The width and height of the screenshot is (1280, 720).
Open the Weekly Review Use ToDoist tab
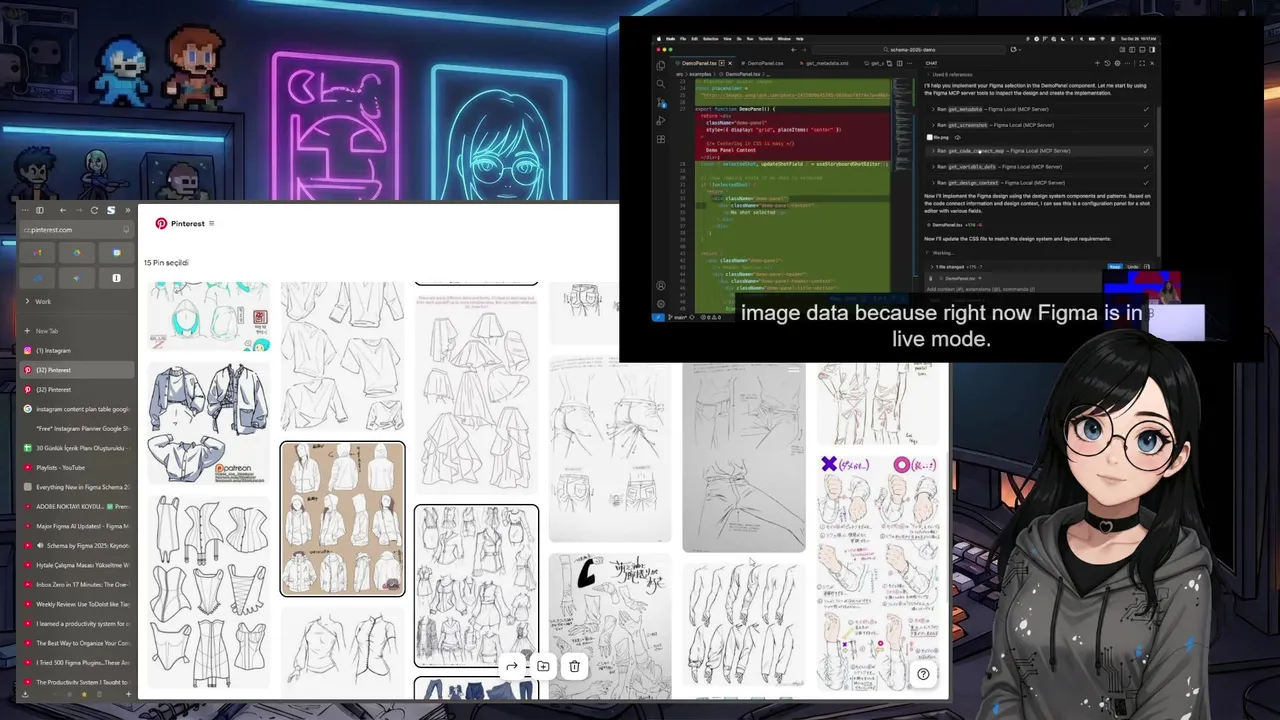pyautogui.click(x=76, y=604)
